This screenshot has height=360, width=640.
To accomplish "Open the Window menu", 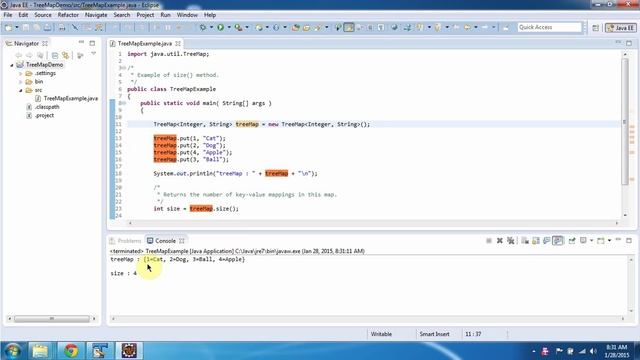I will point(187,15).
